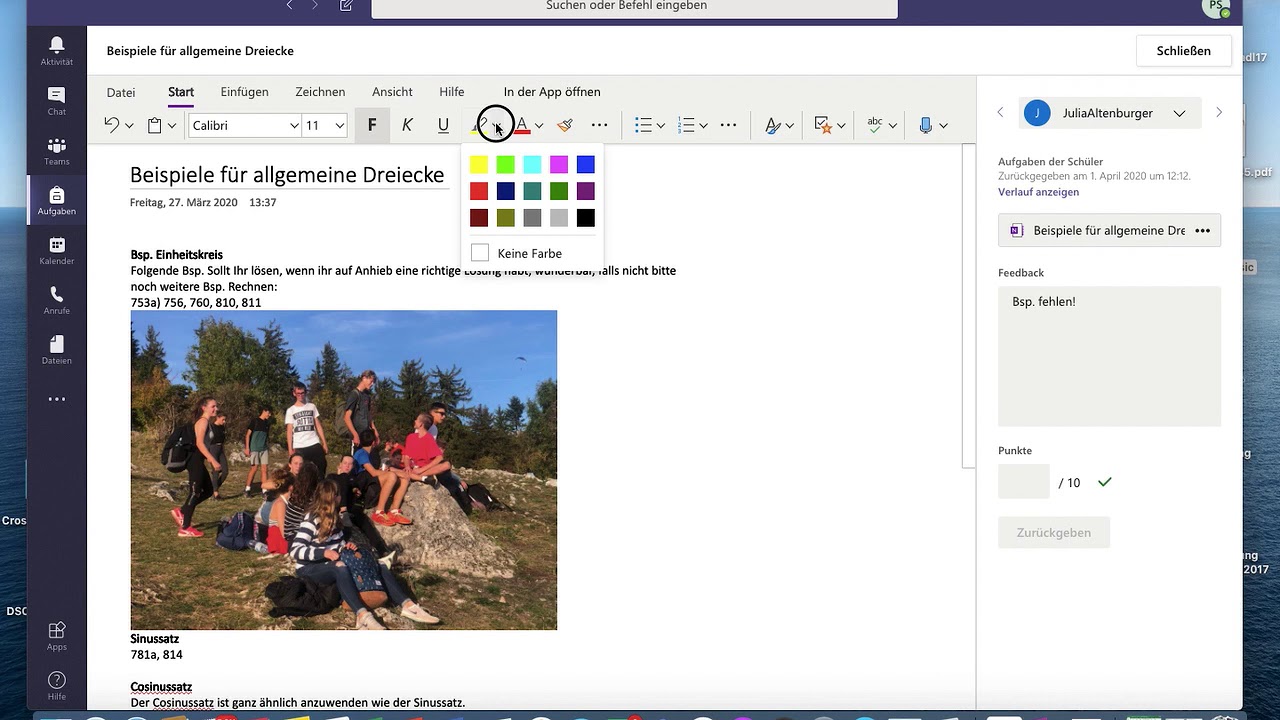Click the undo arrow icon
Viewport: 1280px width, 720px height.
[112, 125]
